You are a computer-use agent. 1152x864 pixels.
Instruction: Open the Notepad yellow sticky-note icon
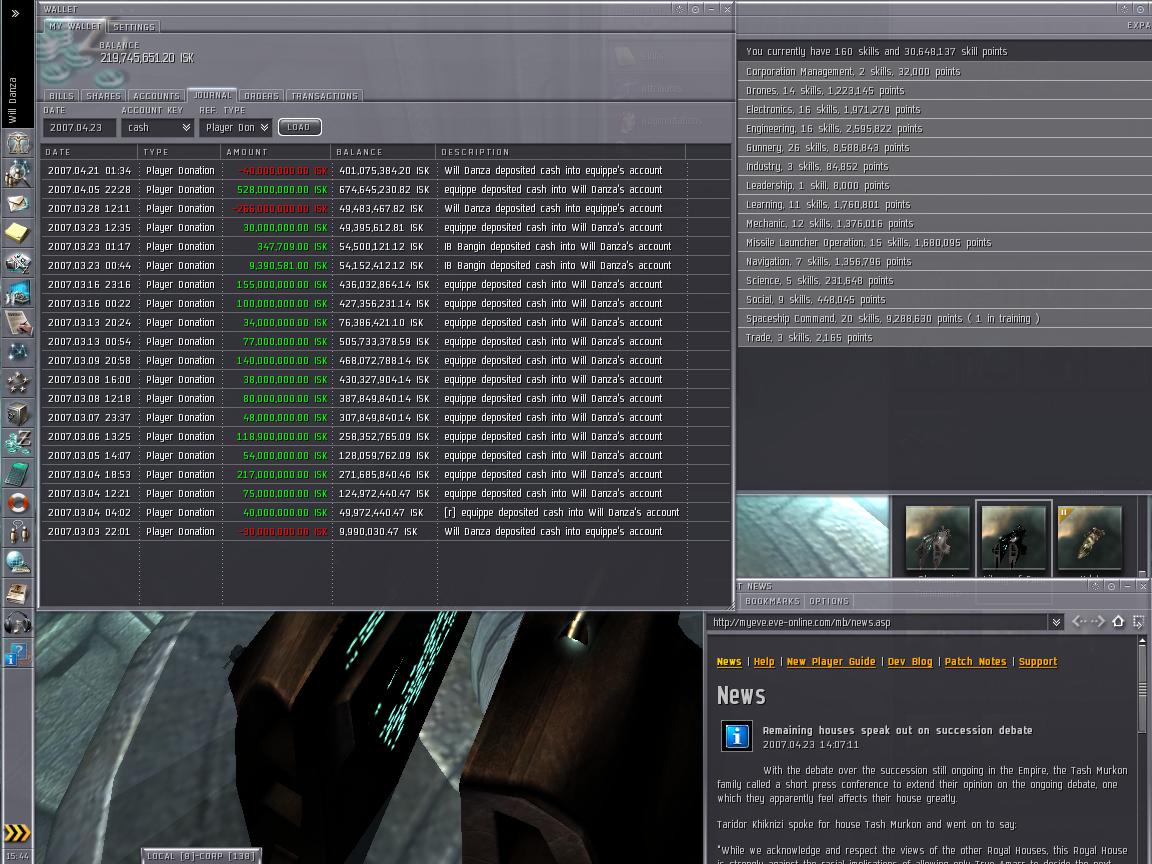(17, 233)
